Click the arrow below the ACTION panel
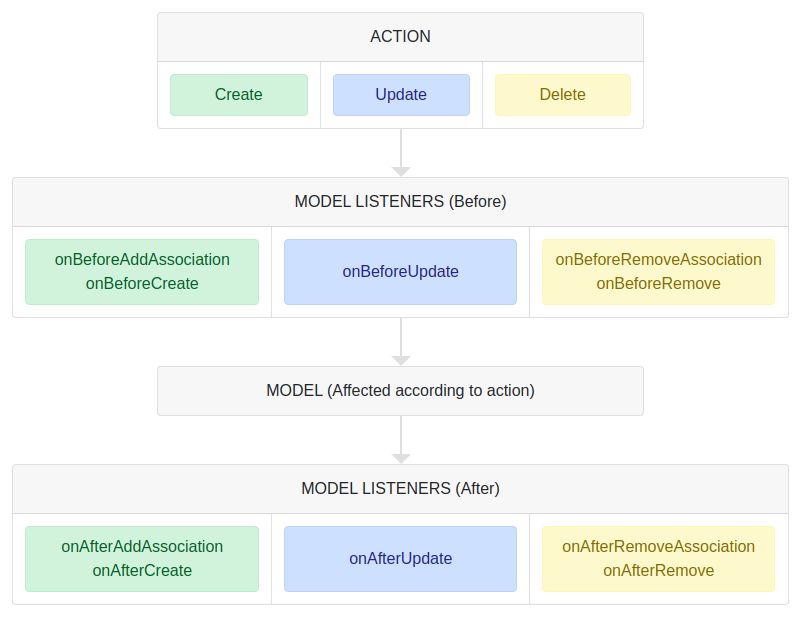Viewport: 802px width, 618px height. [x=401, y=152]
